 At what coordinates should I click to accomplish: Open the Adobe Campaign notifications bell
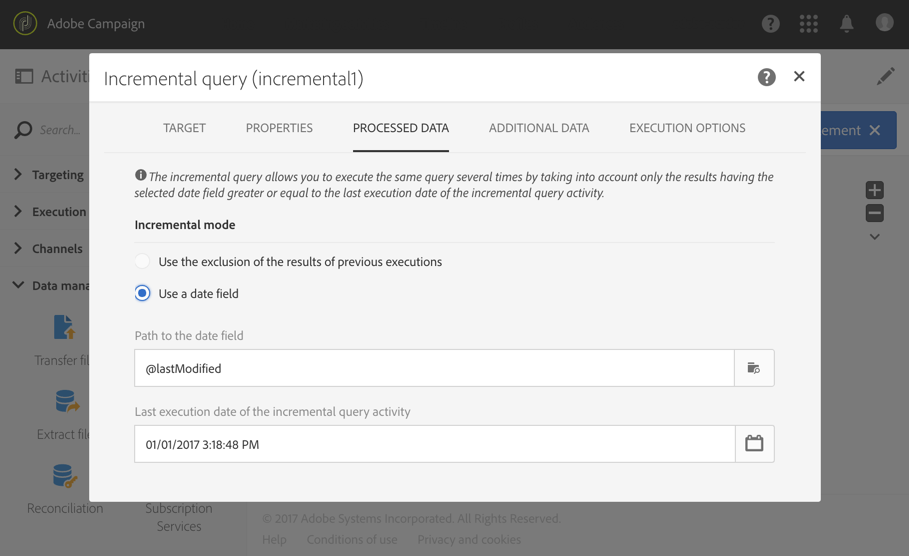coord(846,24)
